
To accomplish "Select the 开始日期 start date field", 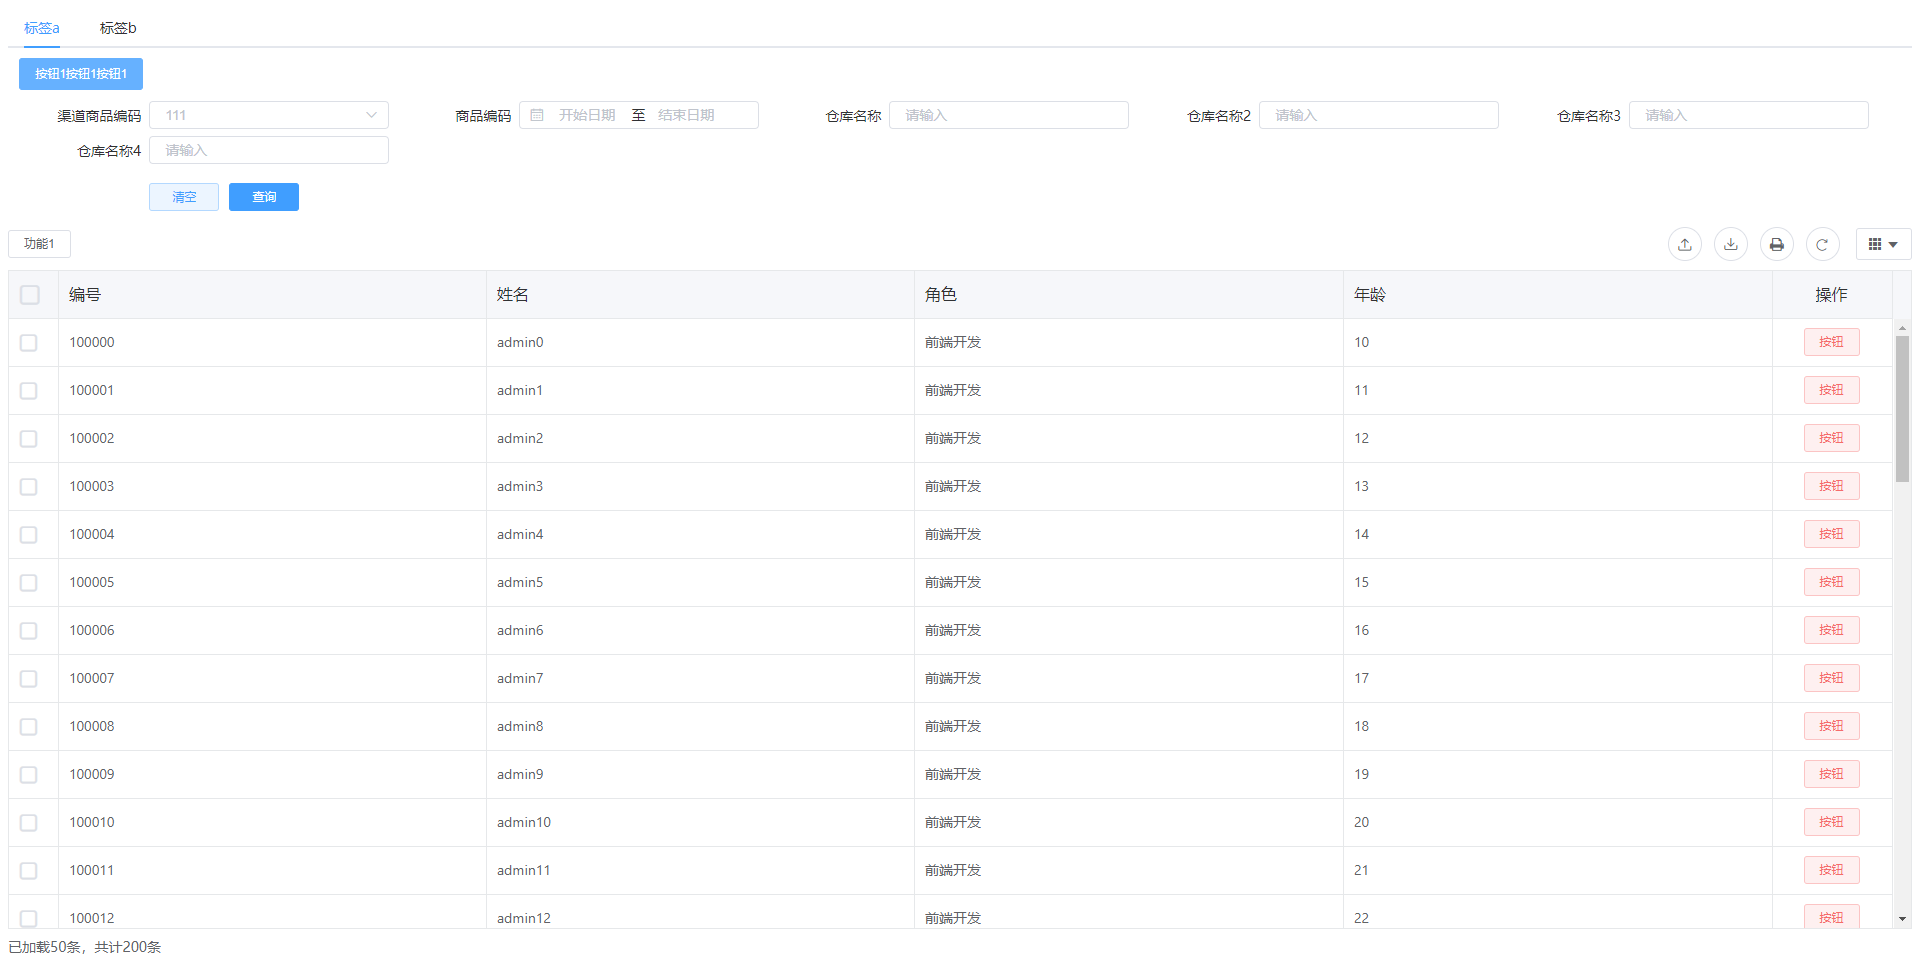I will [587, 115].
